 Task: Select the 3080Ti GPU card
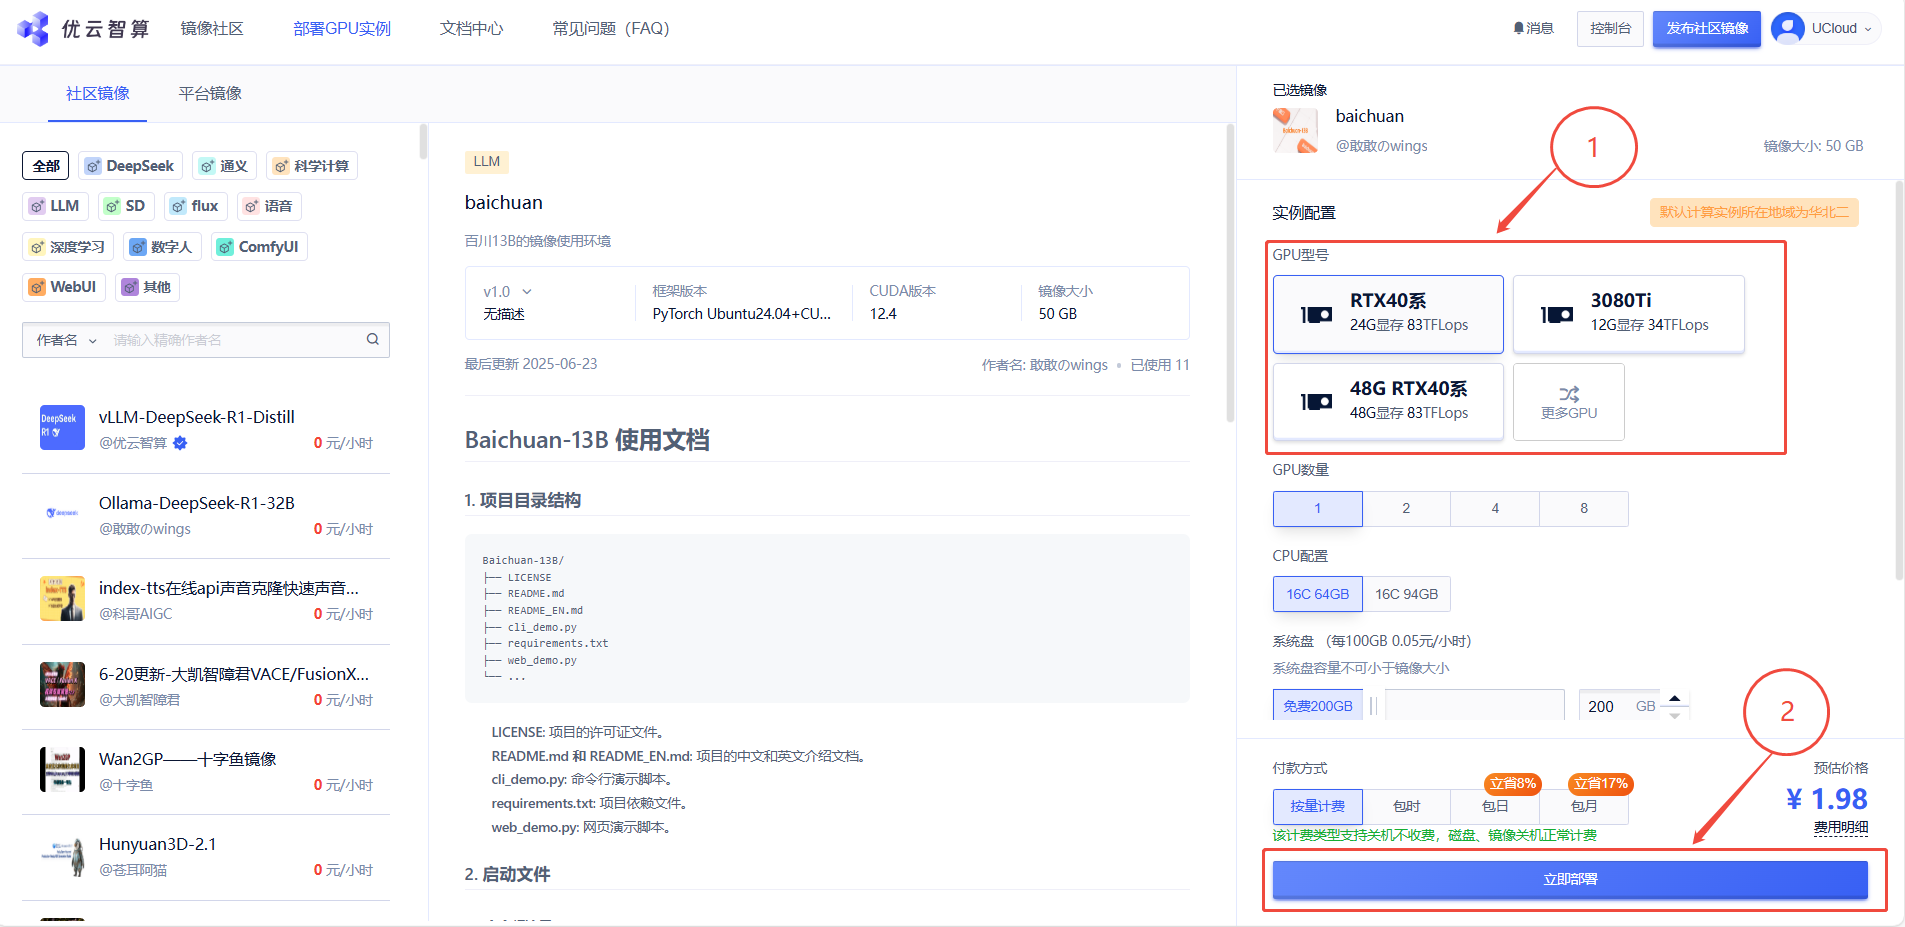pyautogui.click(x=1628, y=314)
